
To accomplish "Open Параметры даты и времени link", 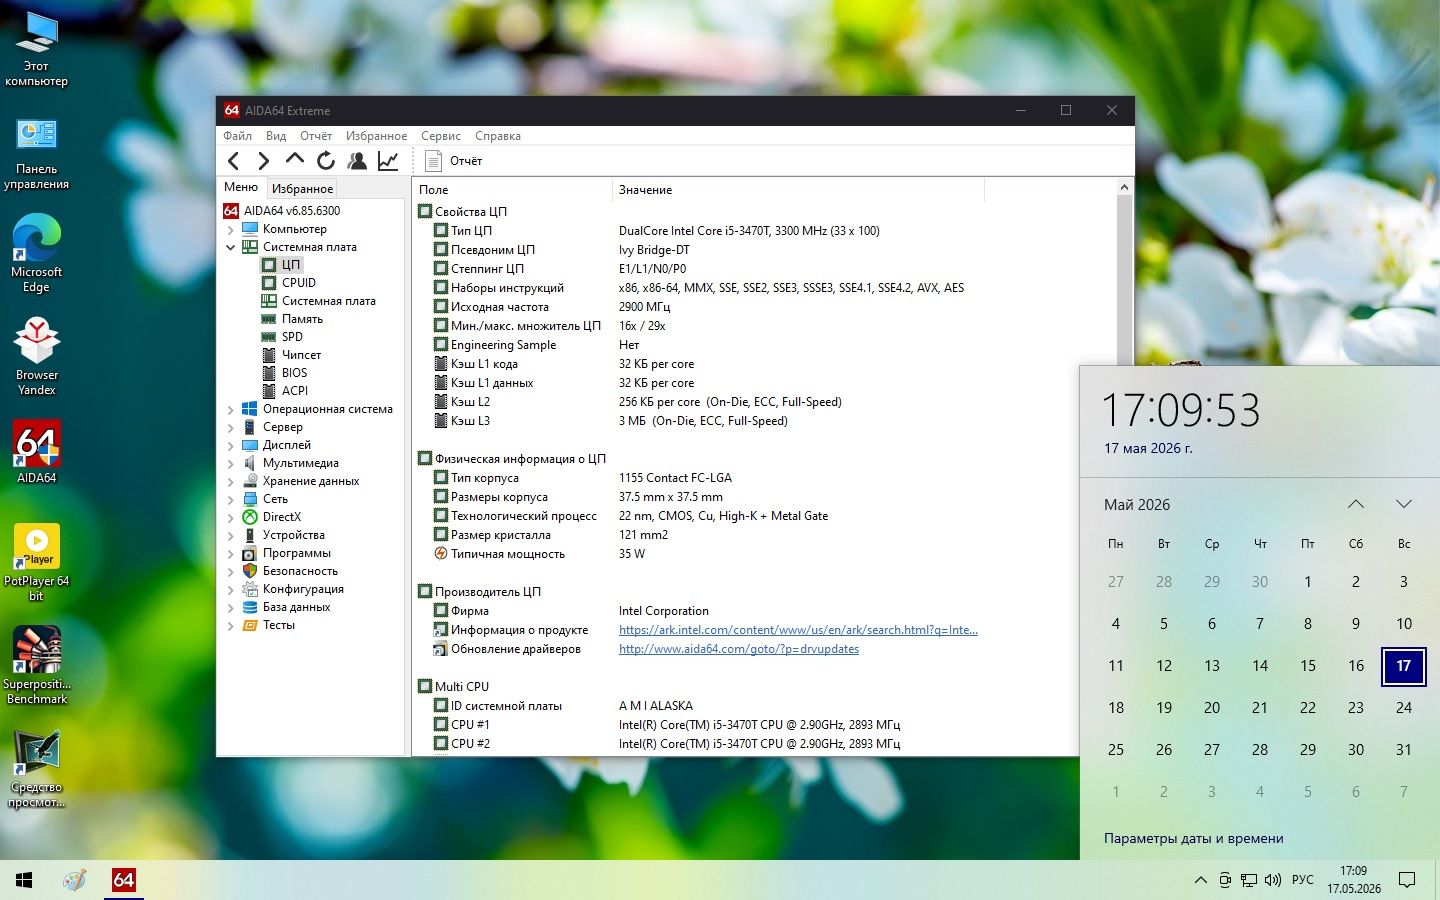I will click(x=1193, y=839).
